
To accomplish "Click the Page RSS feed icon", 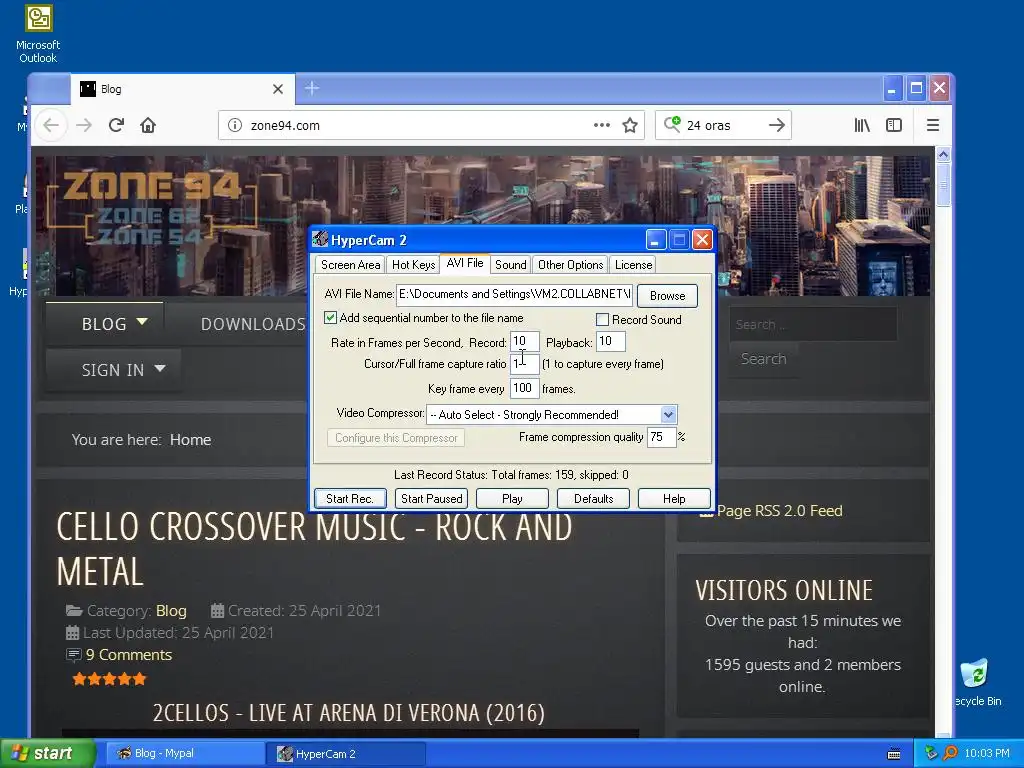I will pyautogui.click(x=706, y=513).
